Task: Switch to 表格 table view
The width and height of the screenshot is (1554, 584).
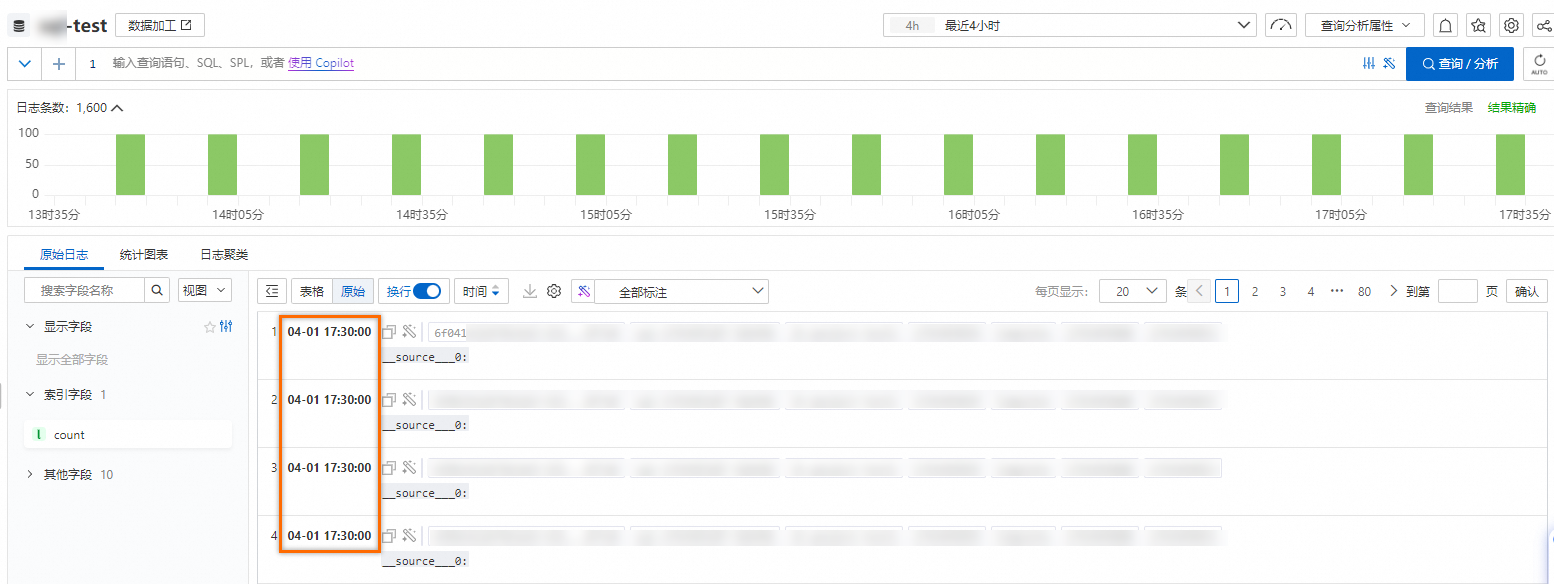Action: coord(312,291)
